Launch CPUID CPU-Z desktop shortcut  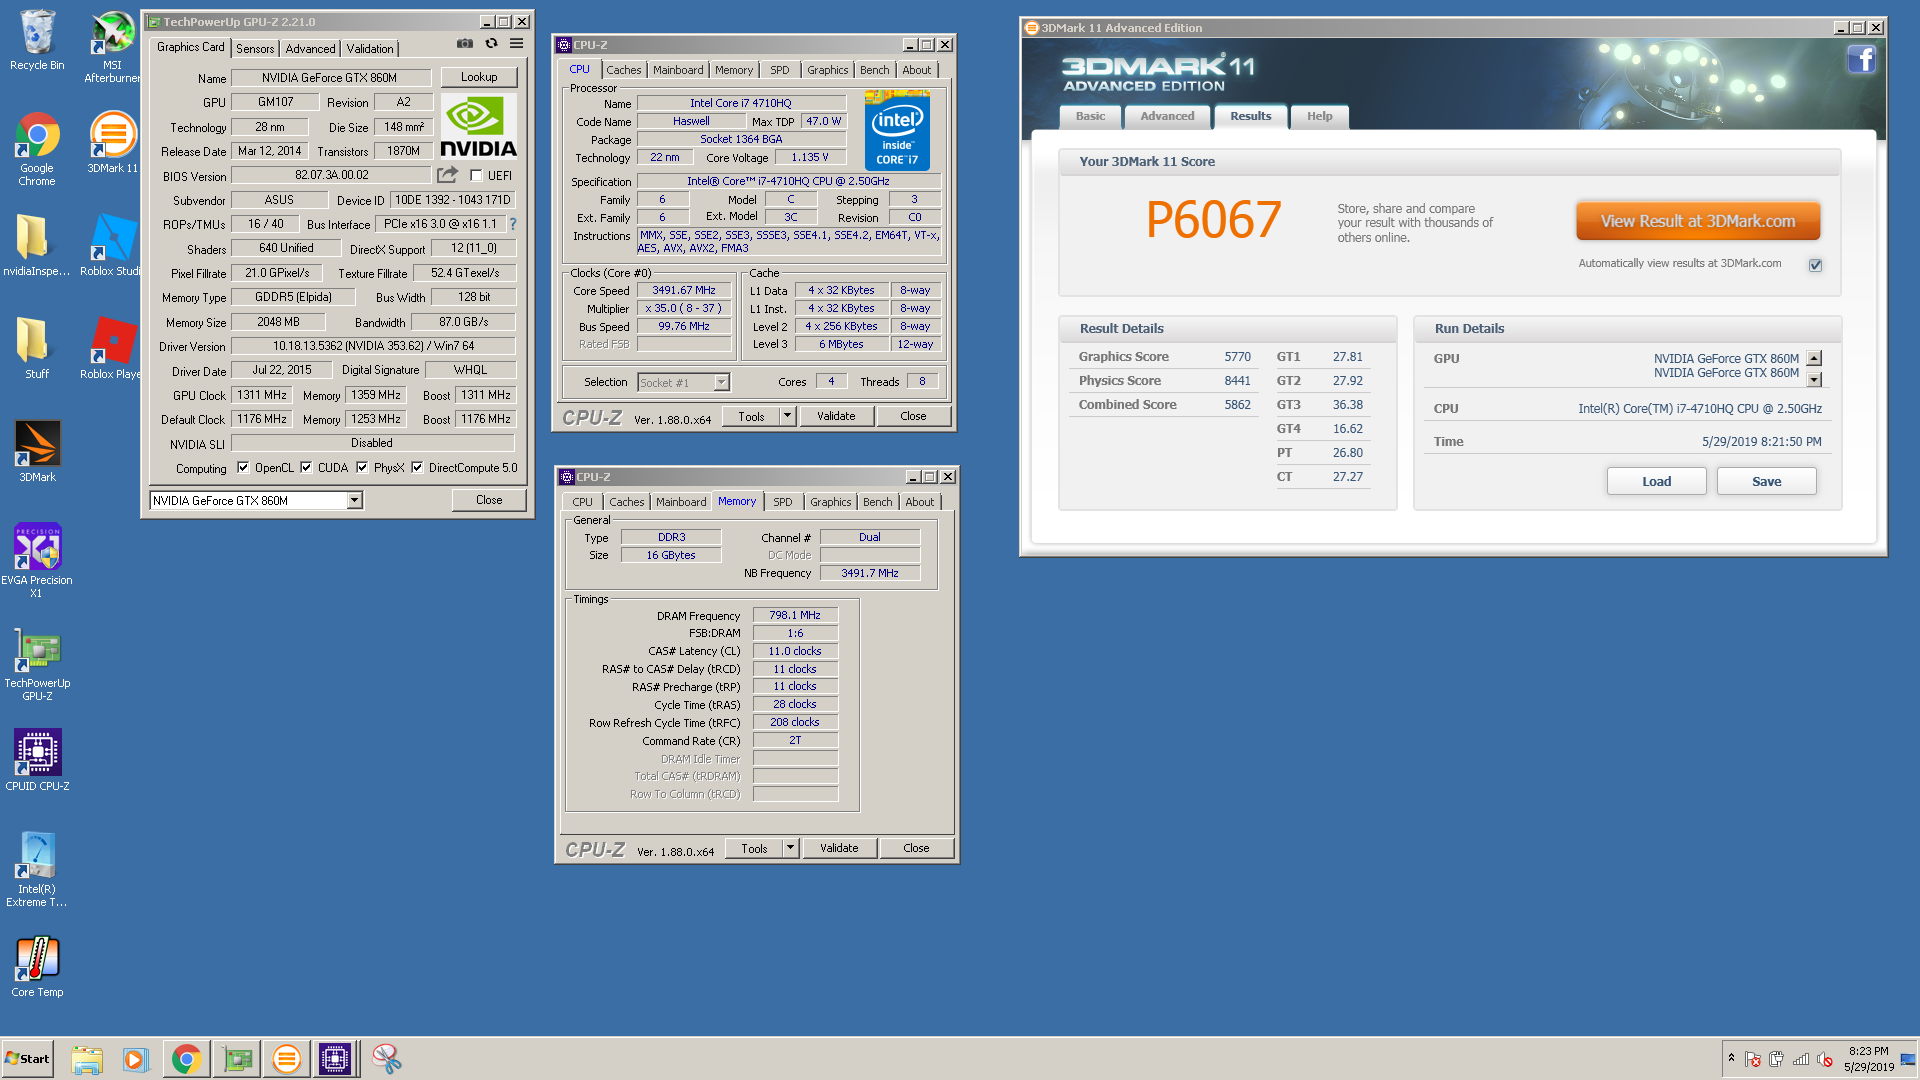point(37,759)
